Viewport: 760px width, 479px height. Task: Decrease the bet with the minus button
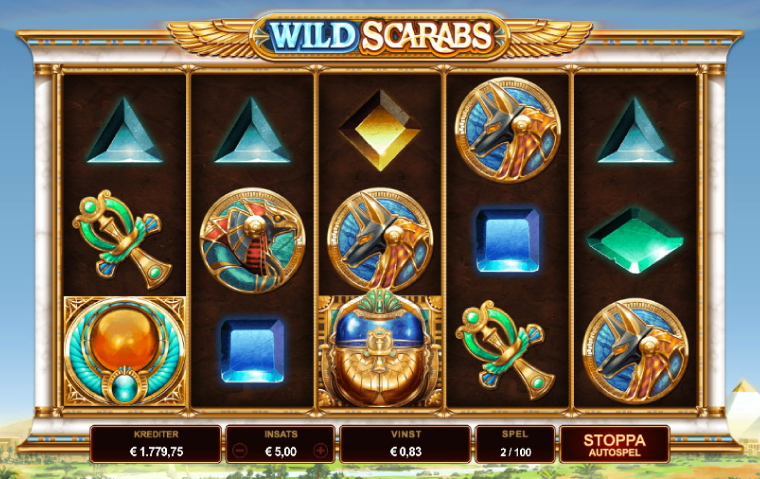tap(239, 451)
